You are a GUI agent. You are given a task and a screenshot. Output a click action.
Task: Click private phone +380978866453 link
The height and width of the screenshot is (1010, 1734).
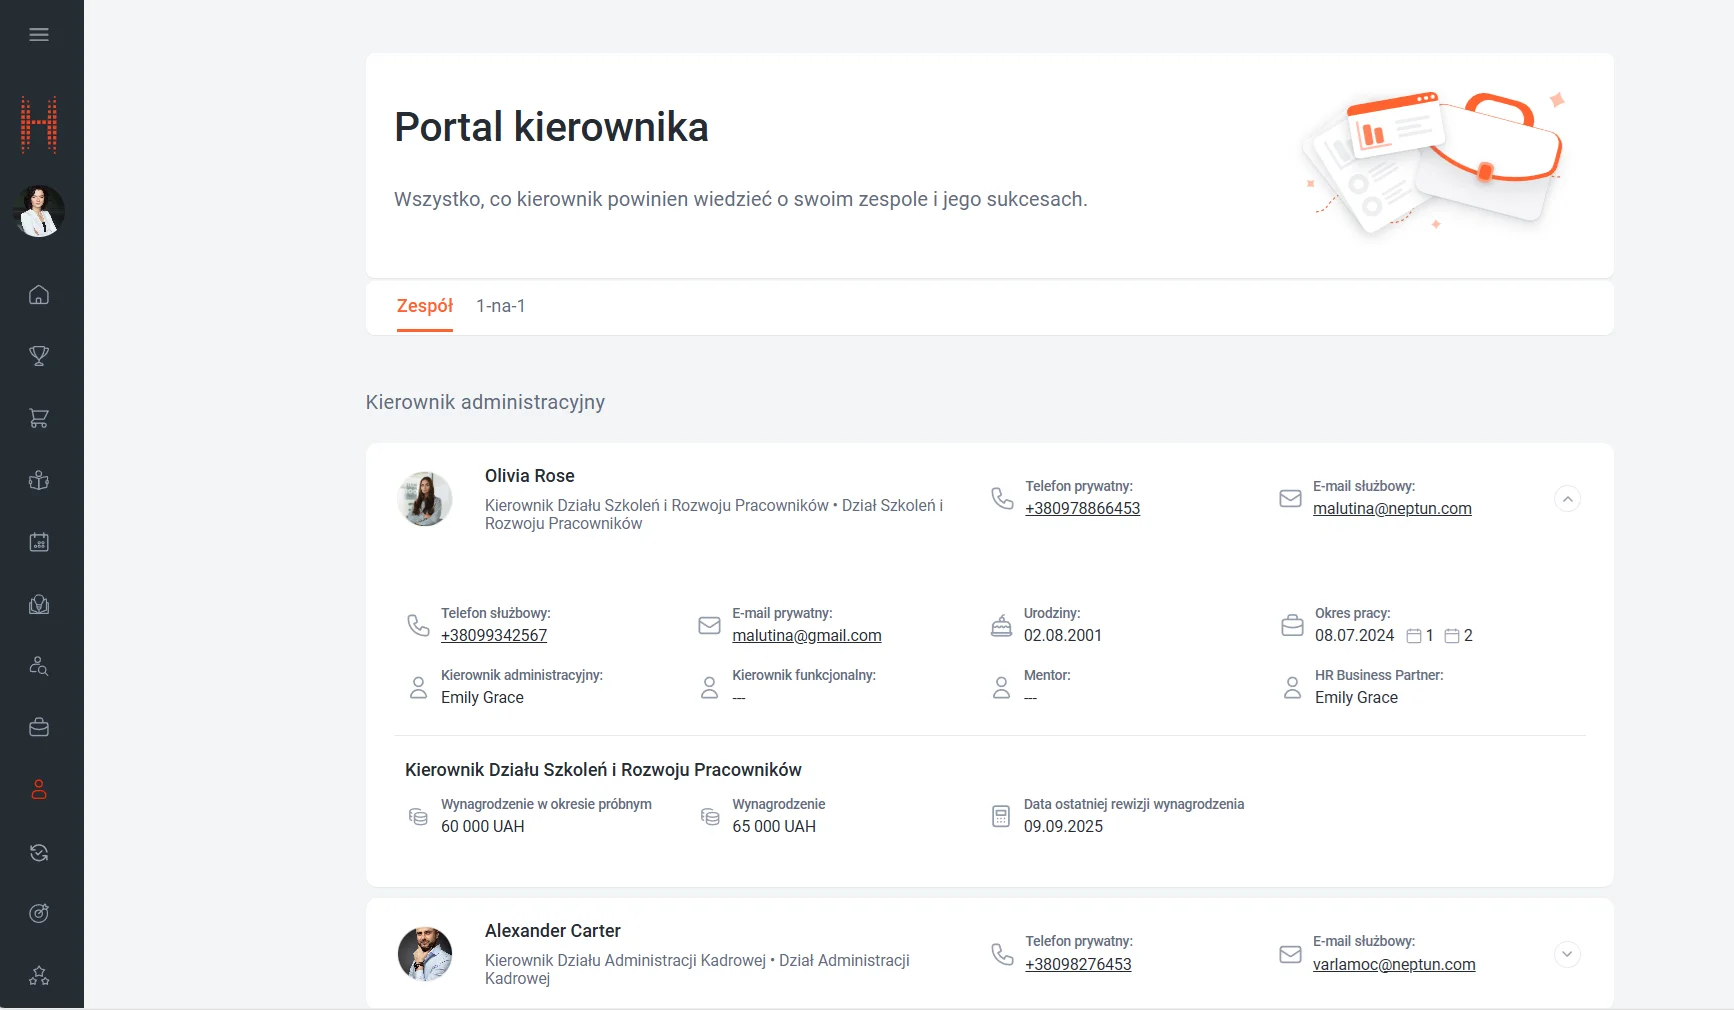(1082, 509)
